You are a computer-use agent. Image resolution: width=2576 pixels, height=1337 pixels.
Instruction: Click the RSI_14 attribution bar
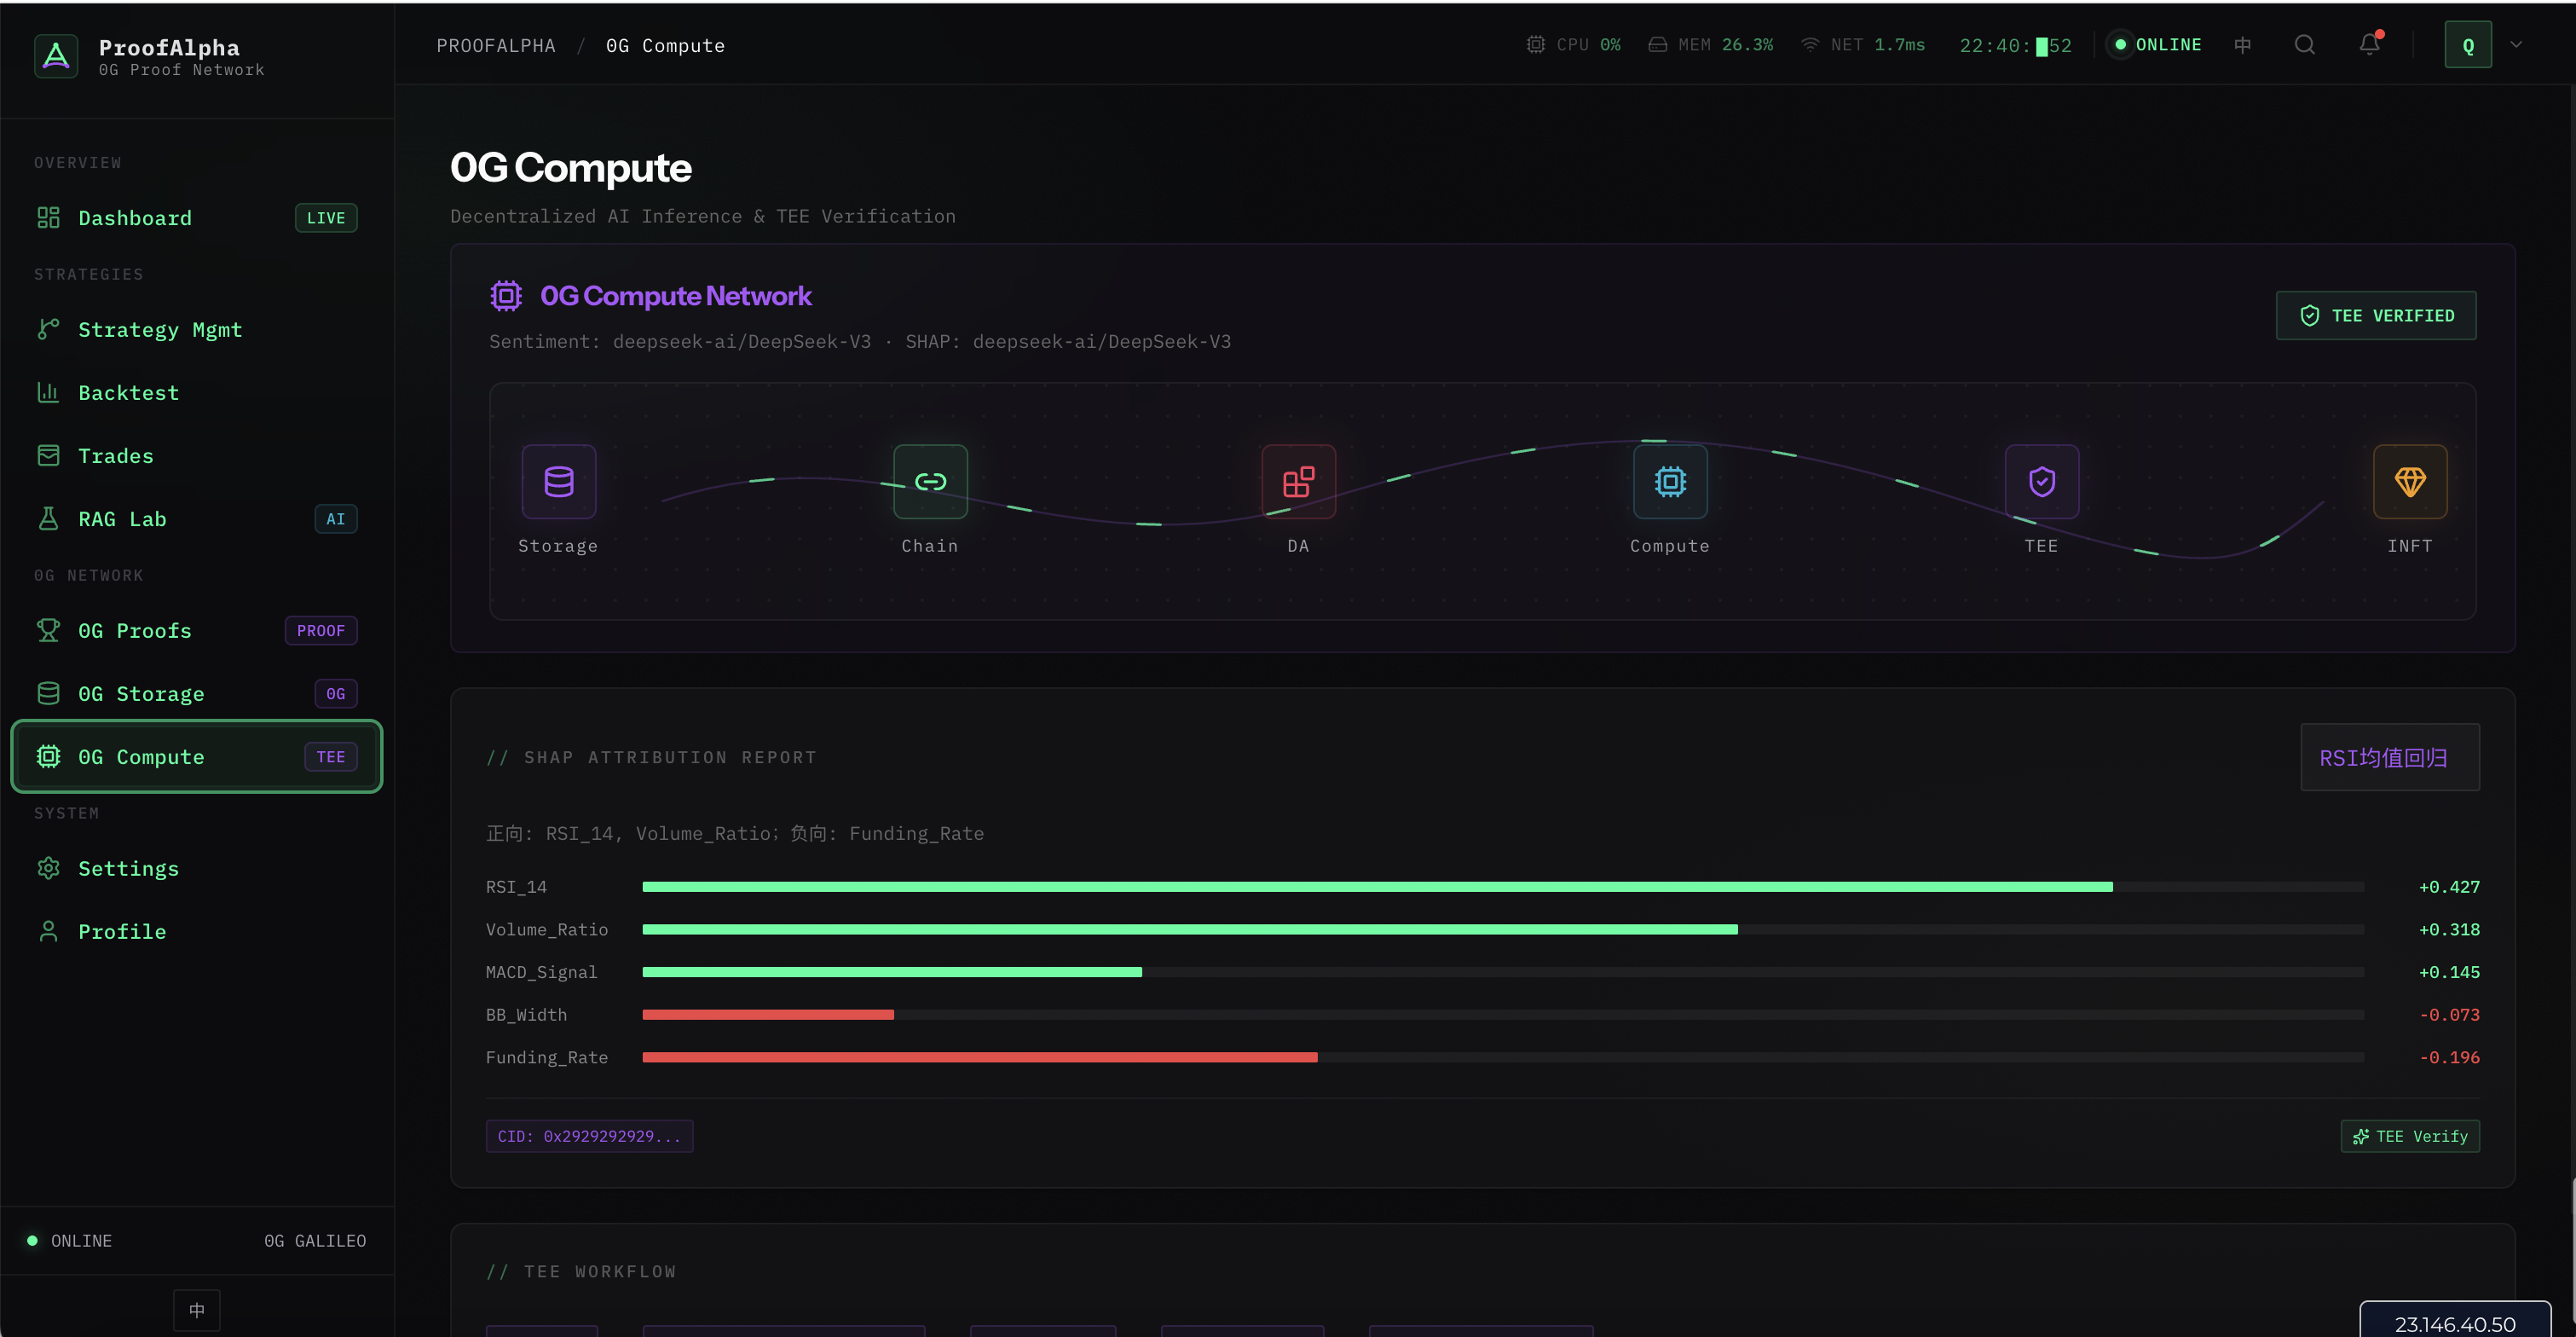point(1503,887)
